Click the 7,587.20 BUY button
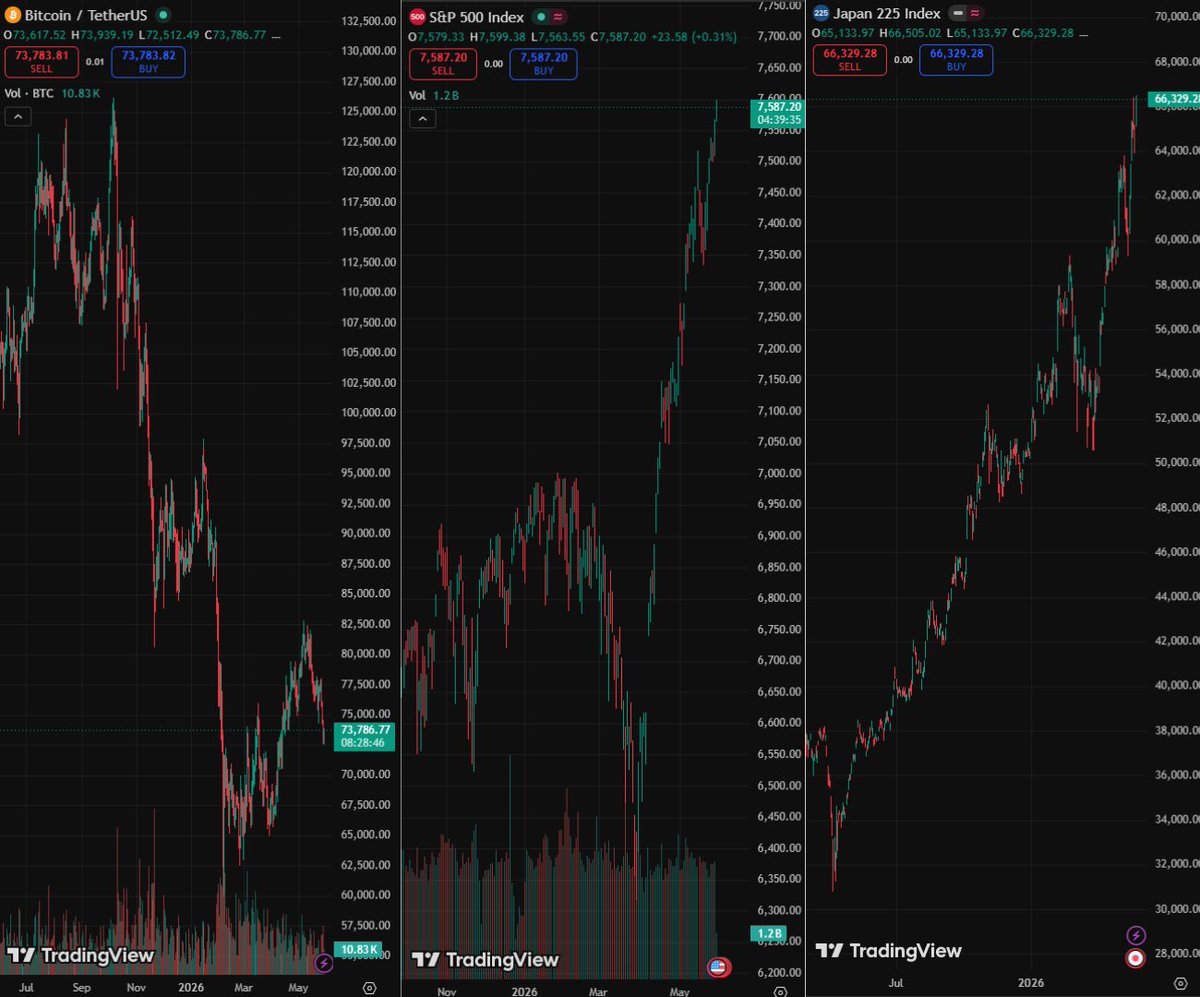 (543, 64)
